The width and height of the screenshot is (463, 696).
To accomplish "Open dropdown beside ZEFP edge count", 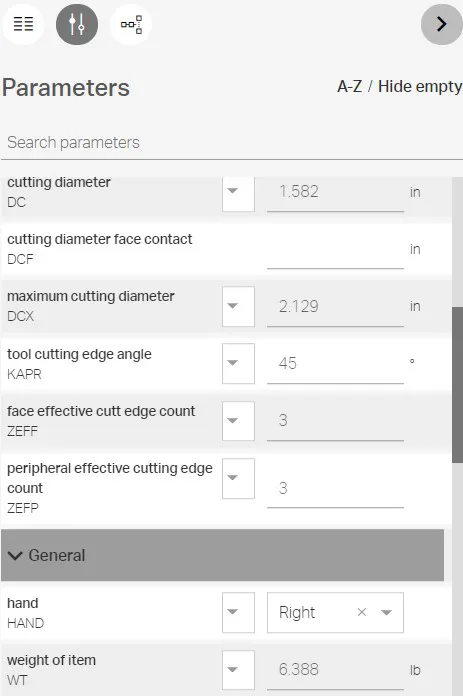I will (238, 478).
